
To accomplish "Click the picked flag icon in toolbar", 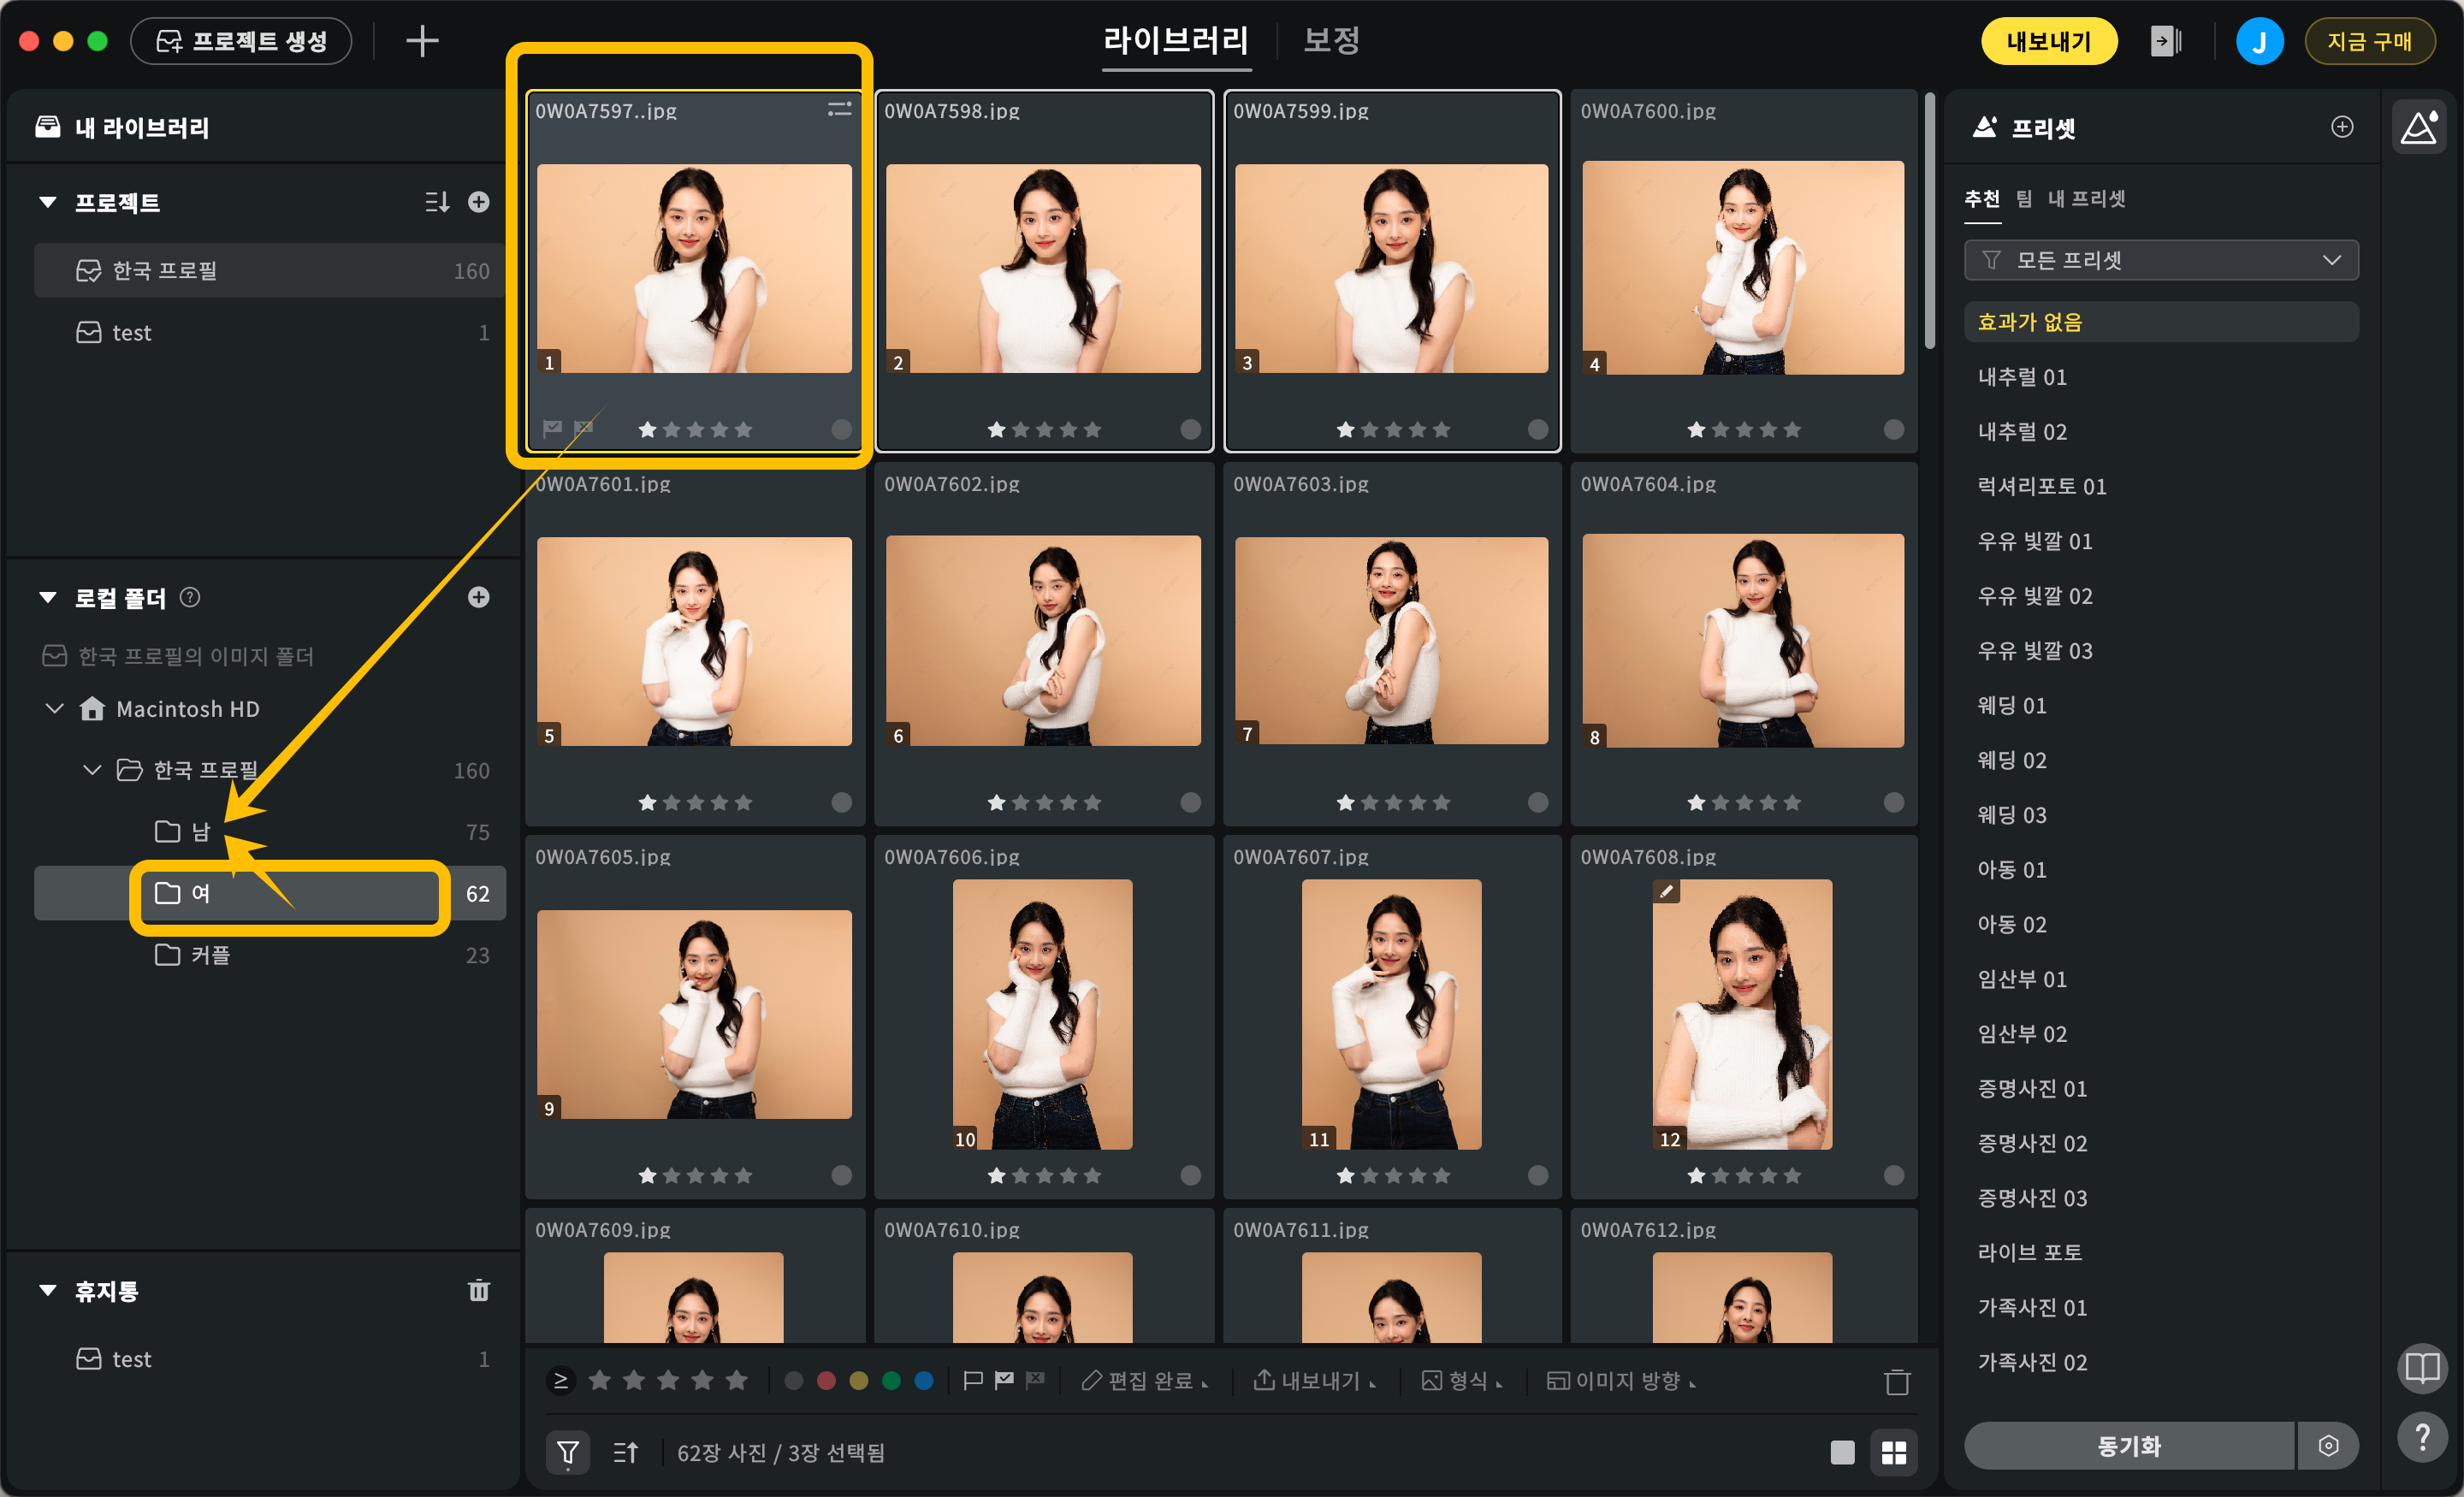I will point(1004,1380).
